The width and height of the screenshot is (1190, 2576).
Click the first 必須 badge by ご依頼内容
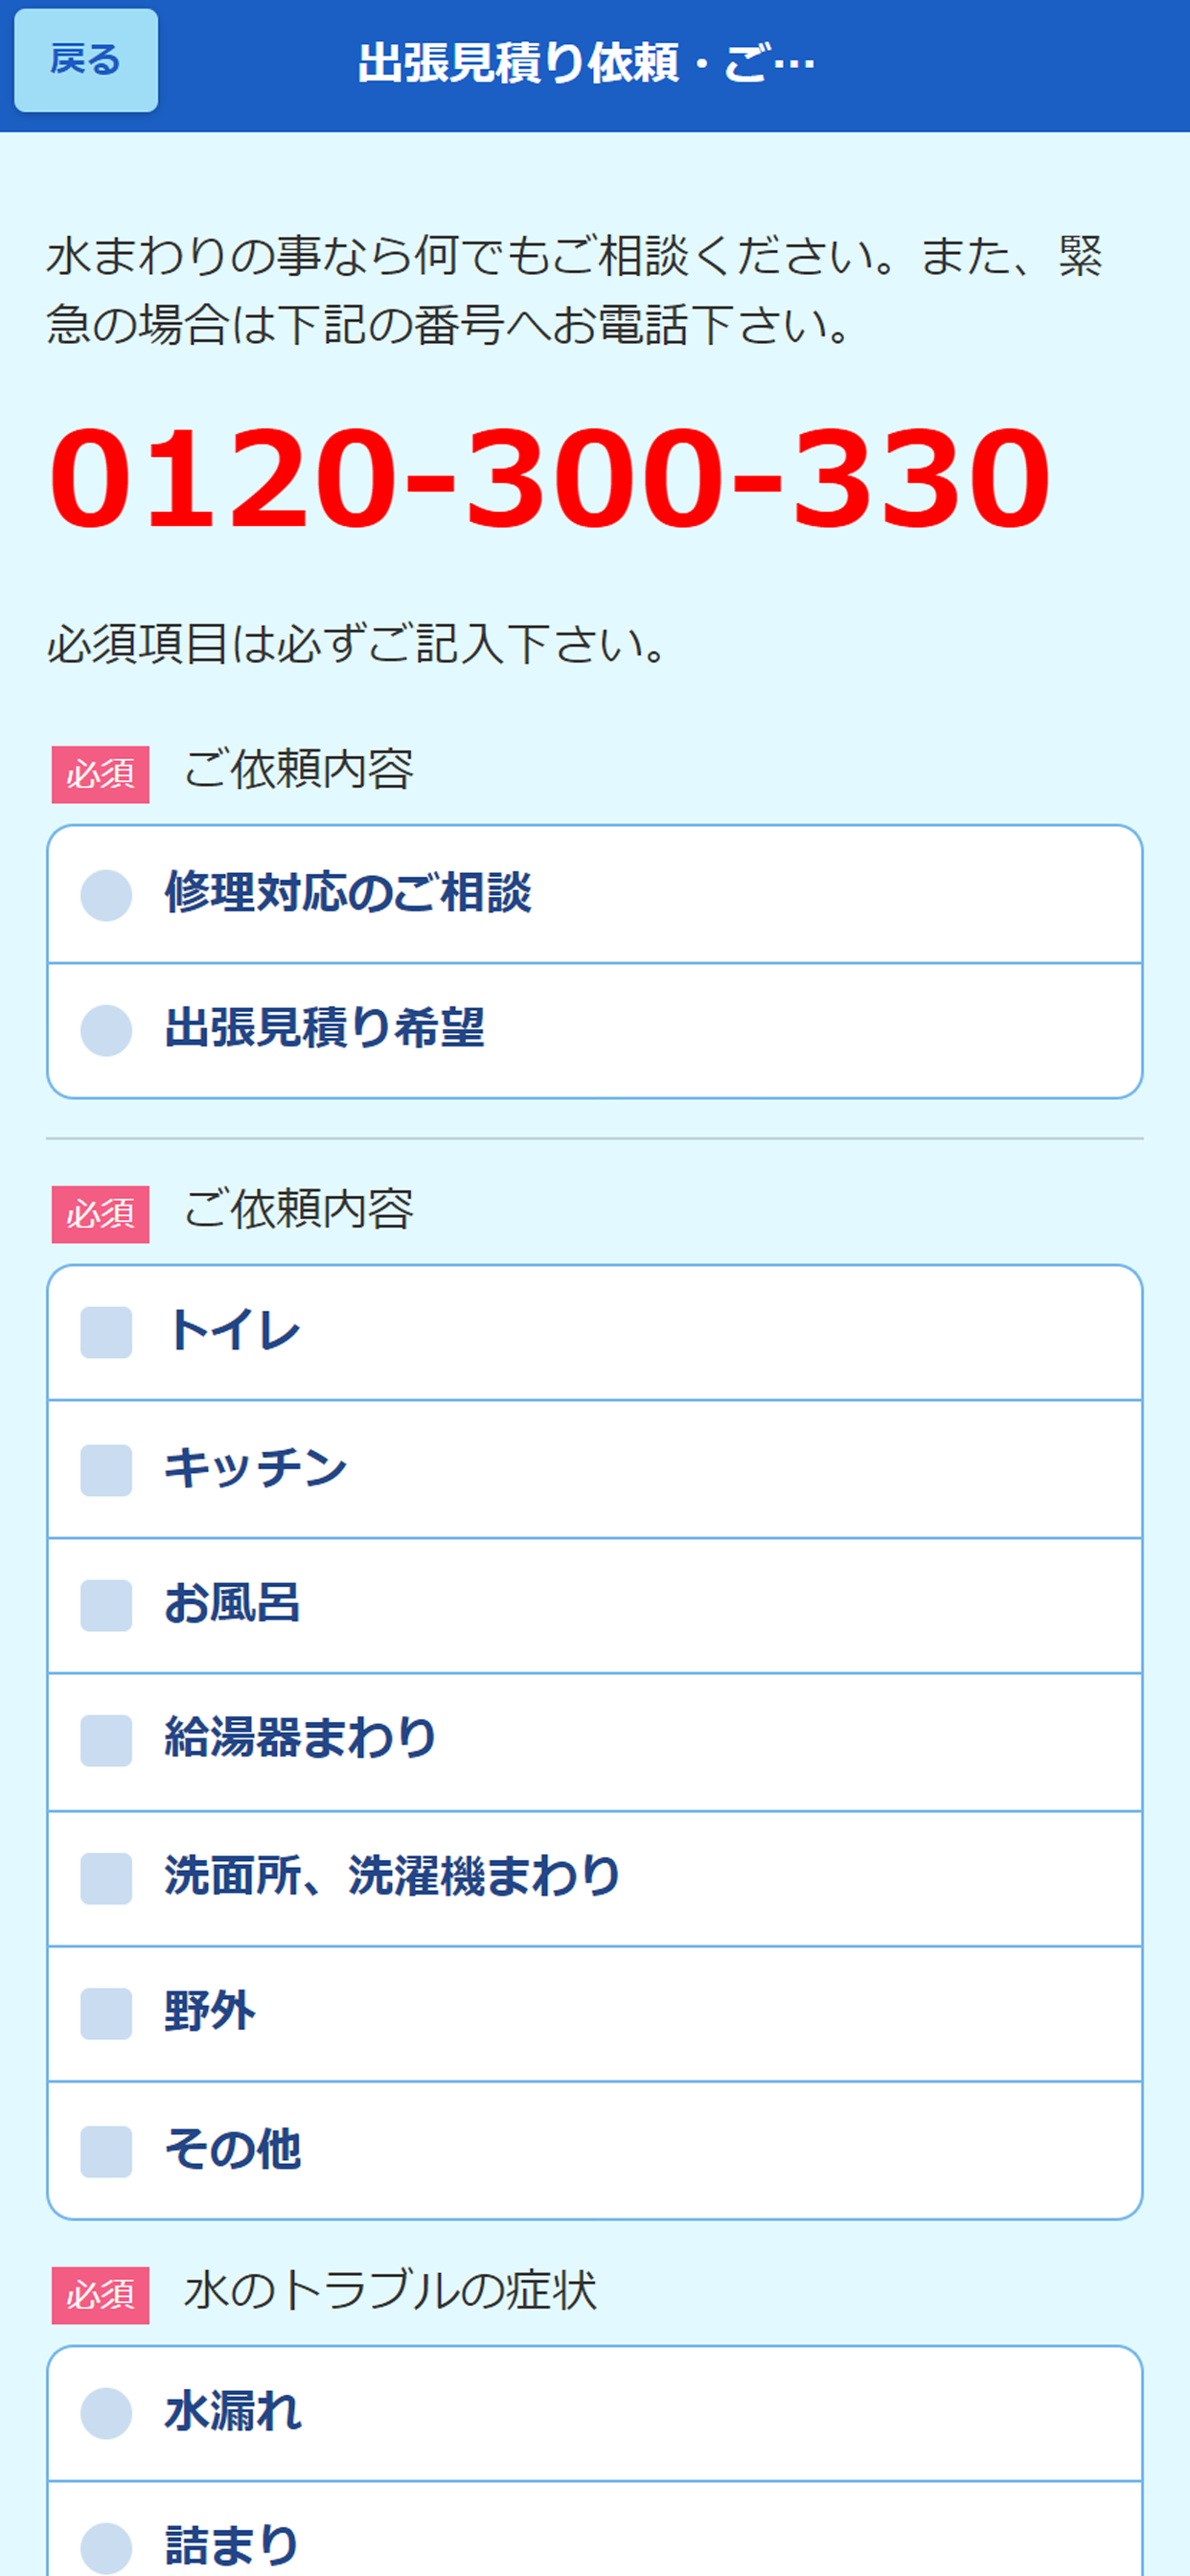coord(100,774)
